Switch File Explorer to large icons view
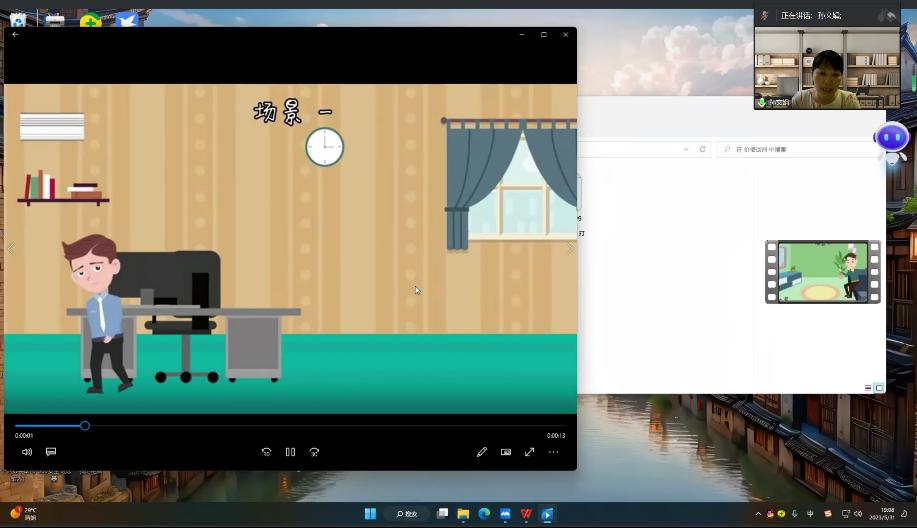The height and width of the screenshot is (528, 917). pos(879,388)
